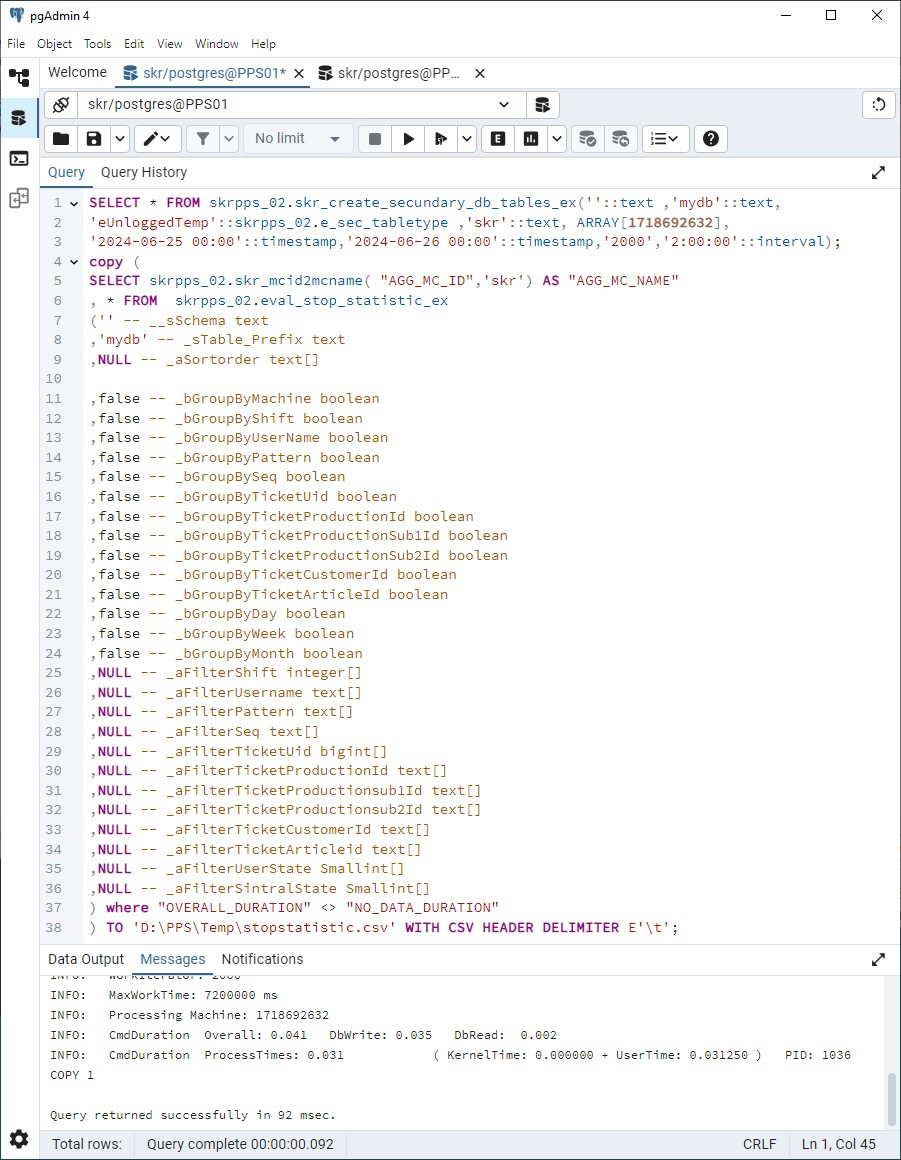Image resolution: width=901 pixels, height=1160 pixels.
Task: Open the filter options dropdown arrow
Action: pyautogui.click(x=229, y=138)
